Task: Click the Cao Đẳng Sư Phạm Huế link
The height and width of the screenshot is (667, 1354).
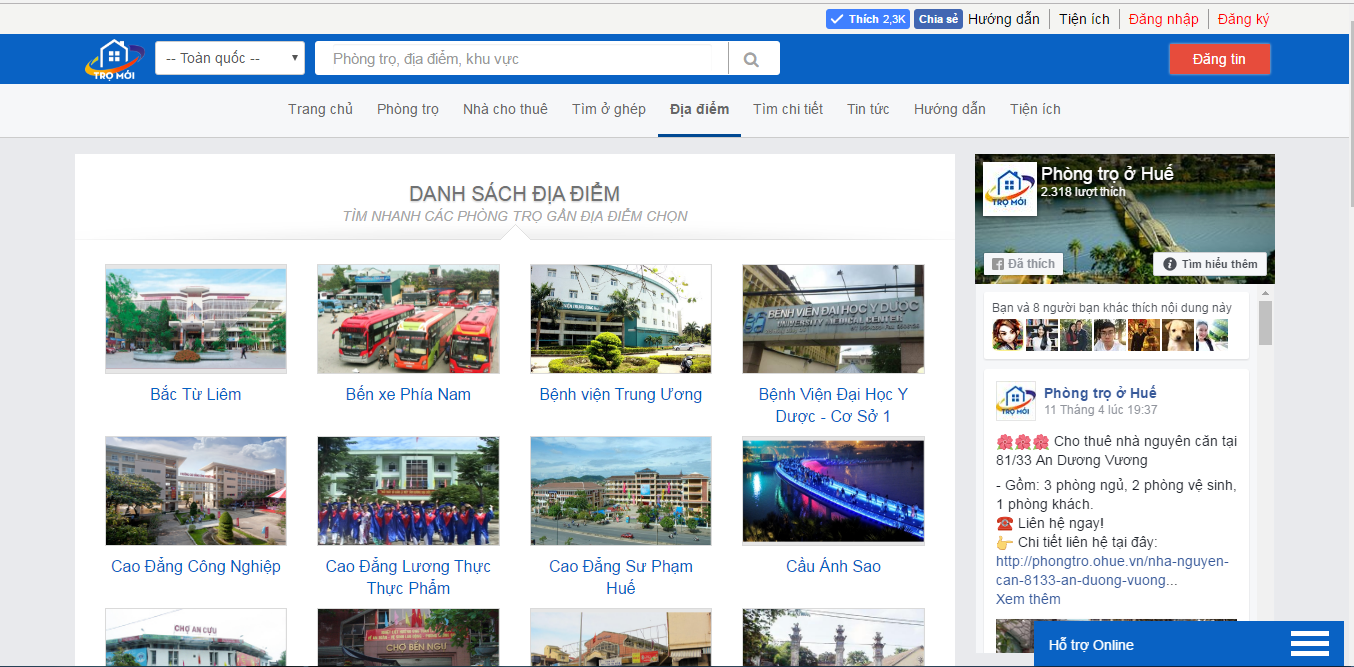Action: 621,577
